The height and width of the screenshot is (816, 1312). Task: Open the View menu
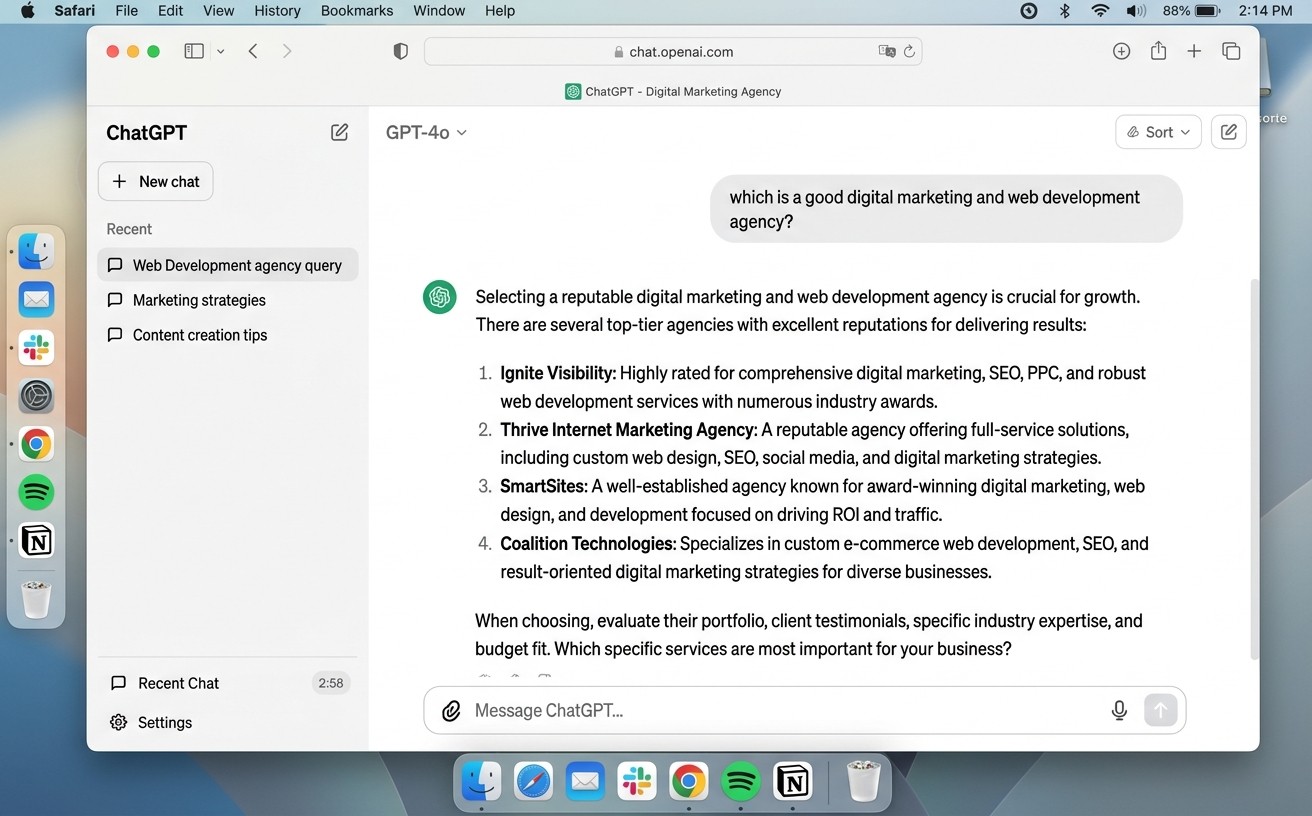(x=218, y=11)
